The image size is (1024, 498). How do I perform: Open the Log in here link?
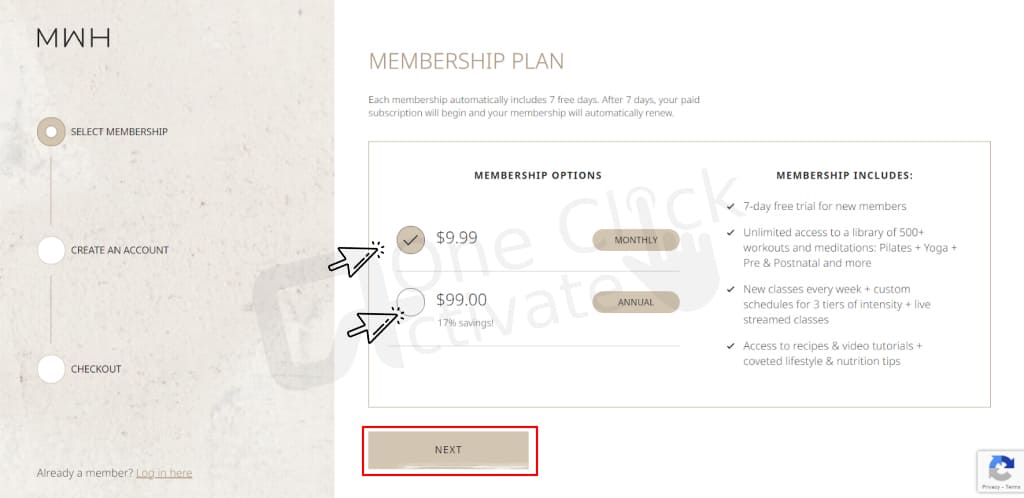pos(164,473)
